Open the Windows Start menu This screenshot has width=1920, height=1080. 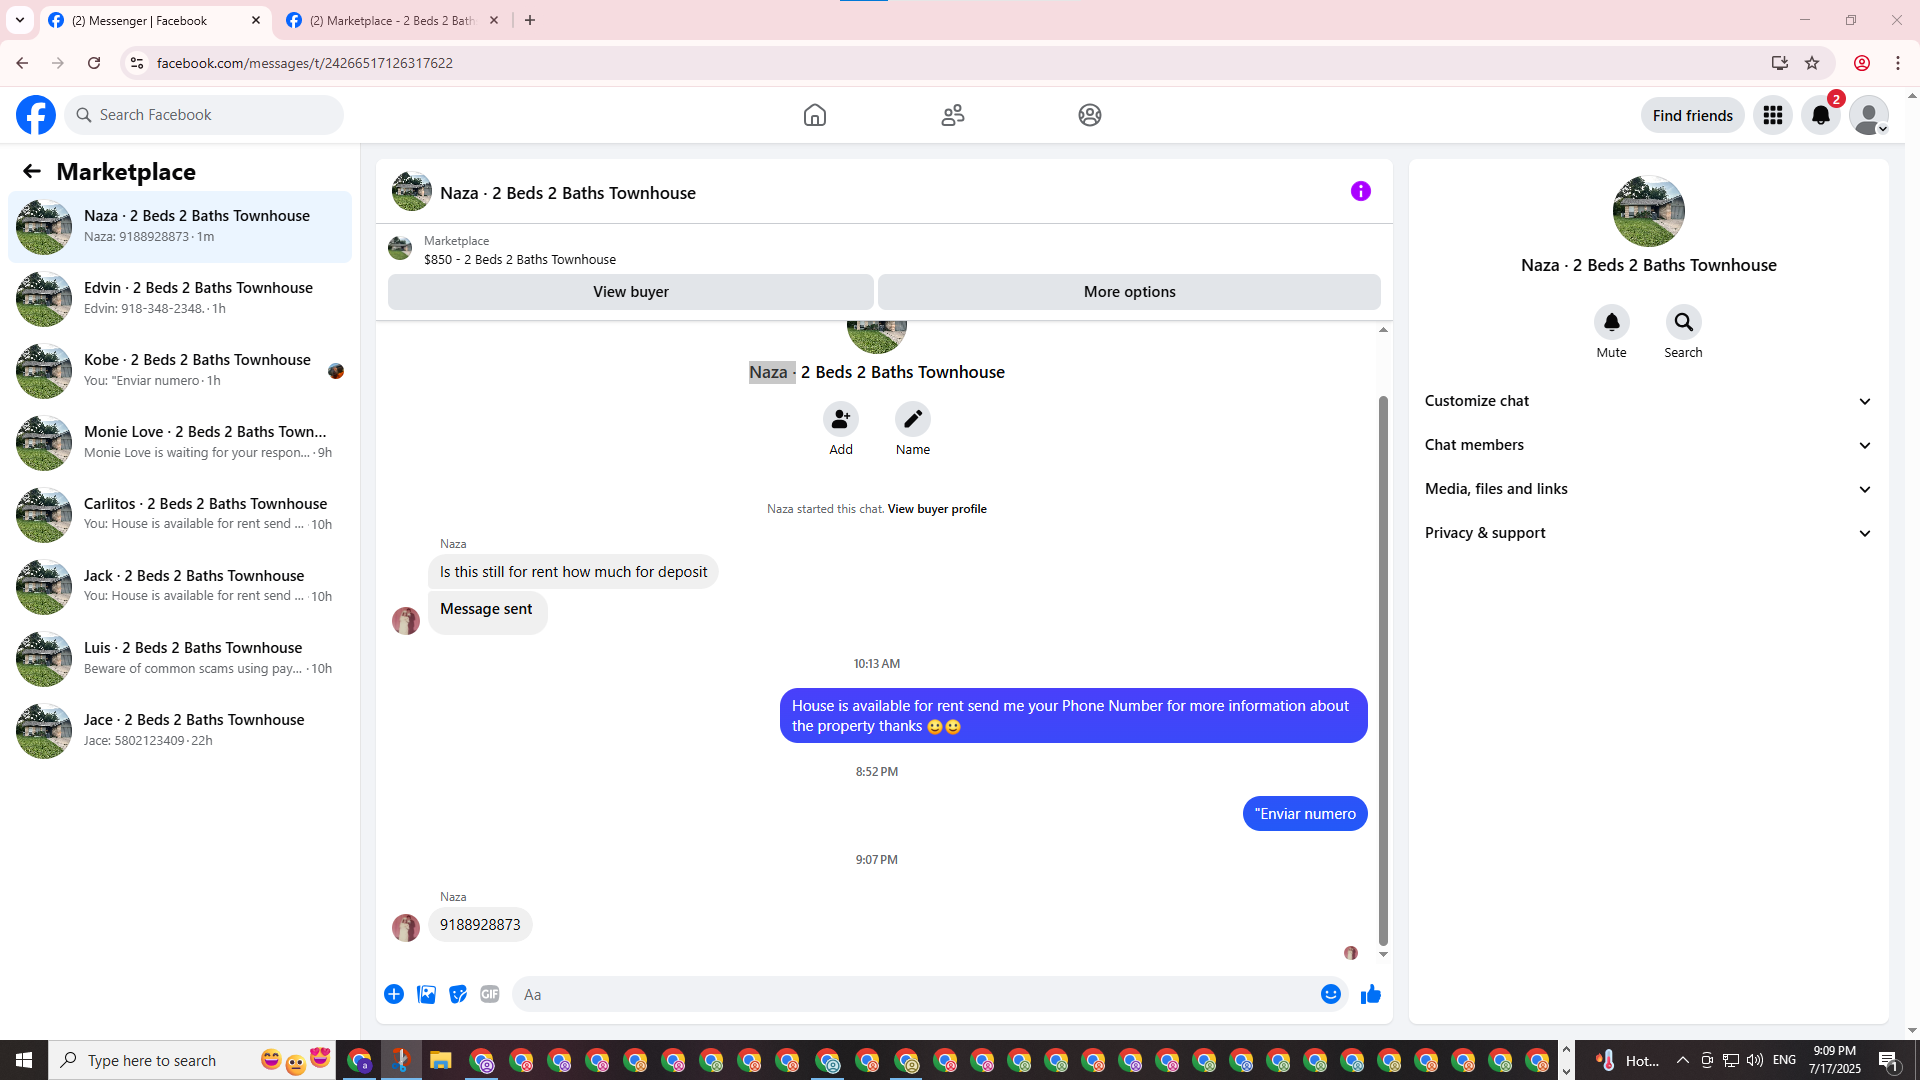(24, 1060)
